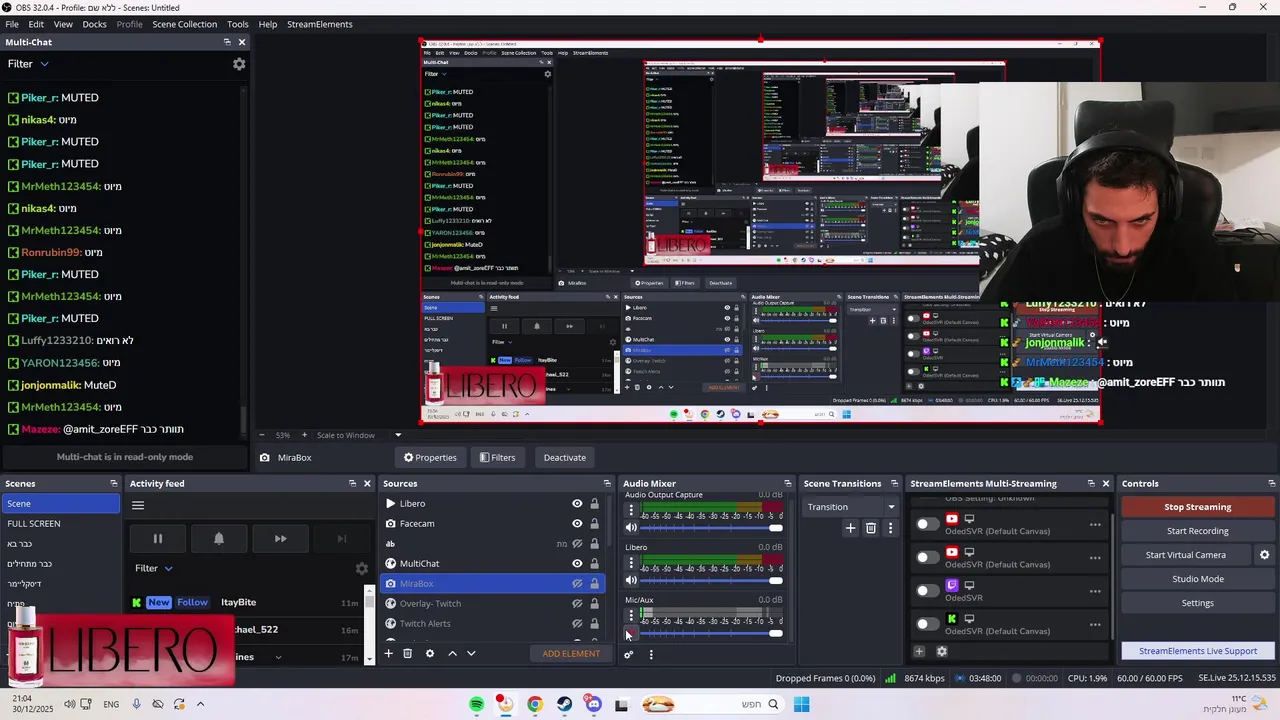Enable the Kick OdedSVR stream toggle
Viewport: 1280px width, 720px height.
coord(928,624)
